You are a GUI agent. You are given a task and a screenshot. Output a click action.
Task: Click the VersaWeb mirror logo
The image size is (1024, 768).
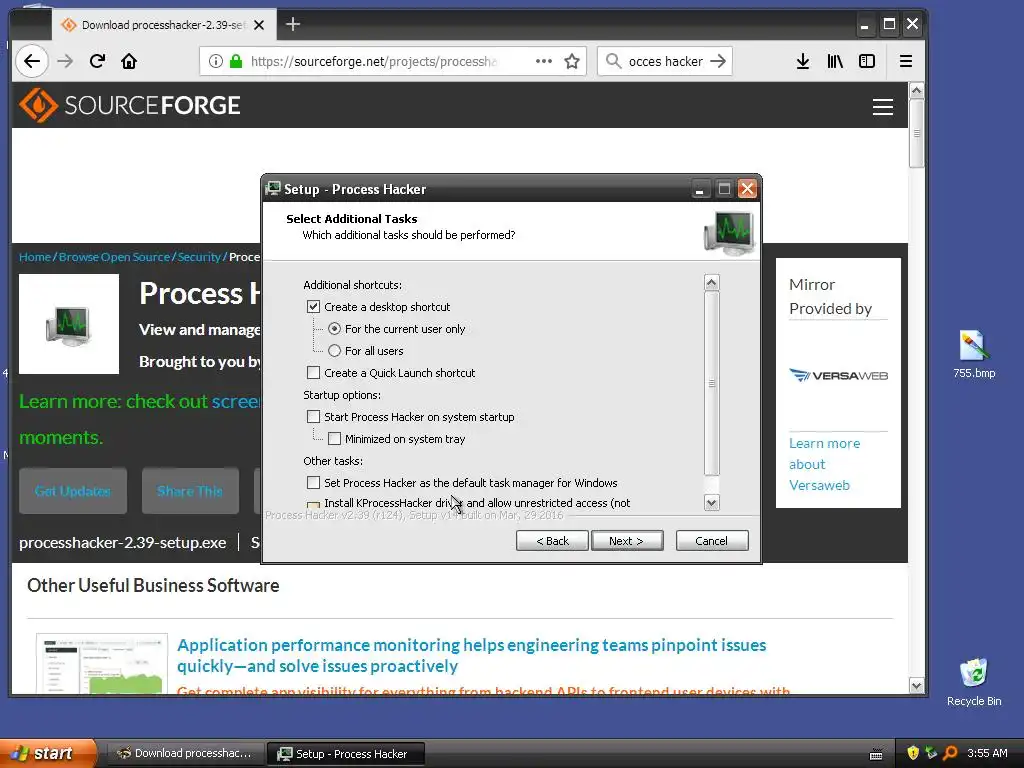tap(839, 376)
